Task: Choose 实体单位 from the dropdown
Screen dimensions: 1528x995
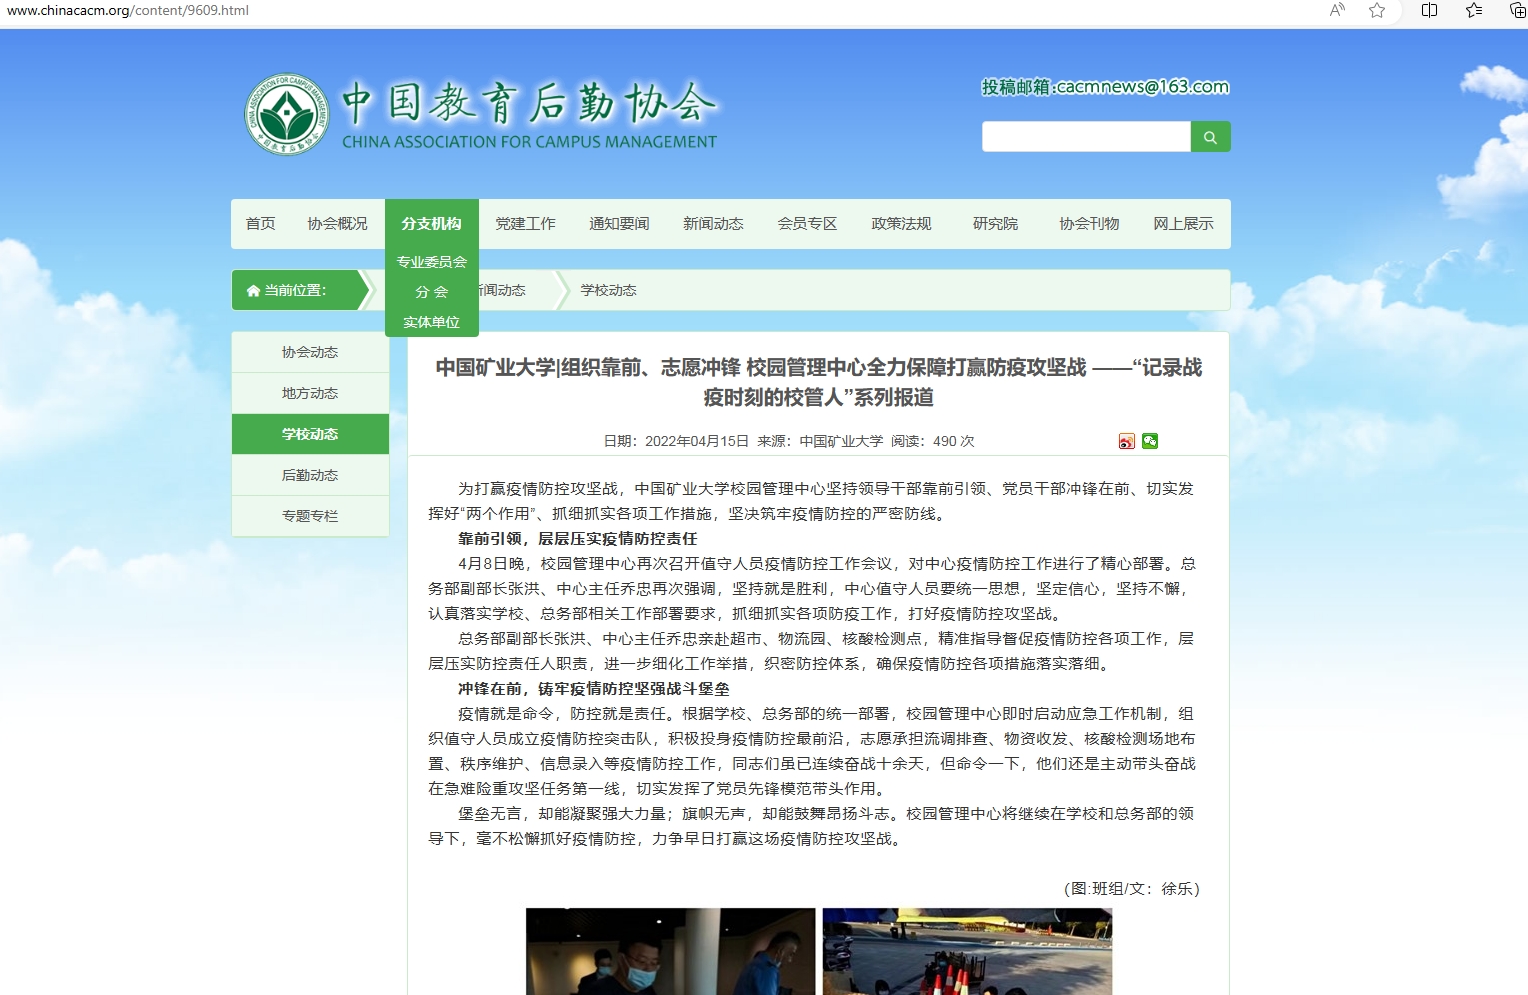Action: [432, 322]
